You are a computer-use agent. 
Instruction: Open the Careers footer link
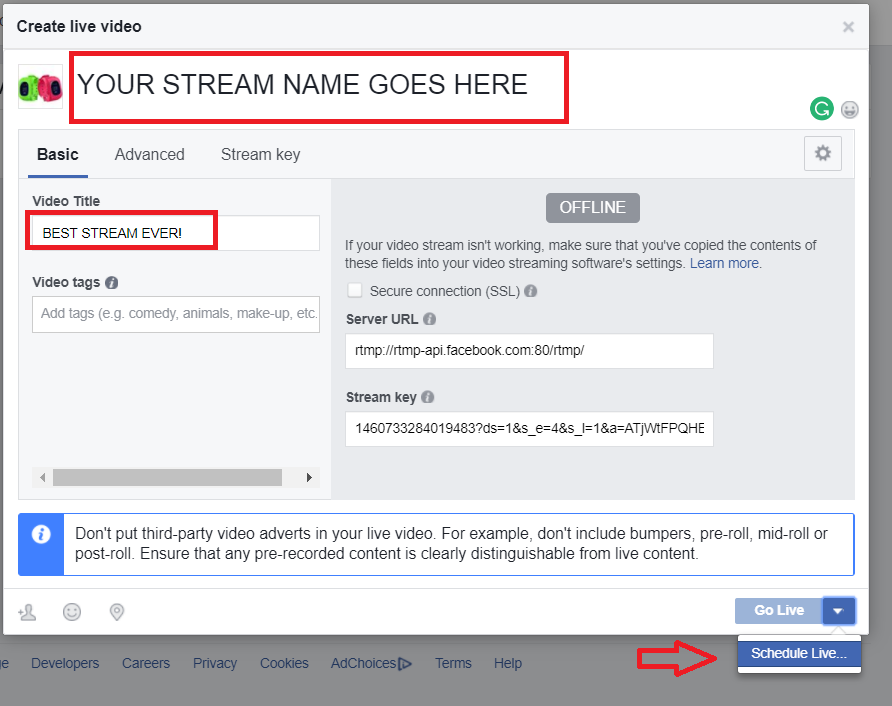[146, 663]
